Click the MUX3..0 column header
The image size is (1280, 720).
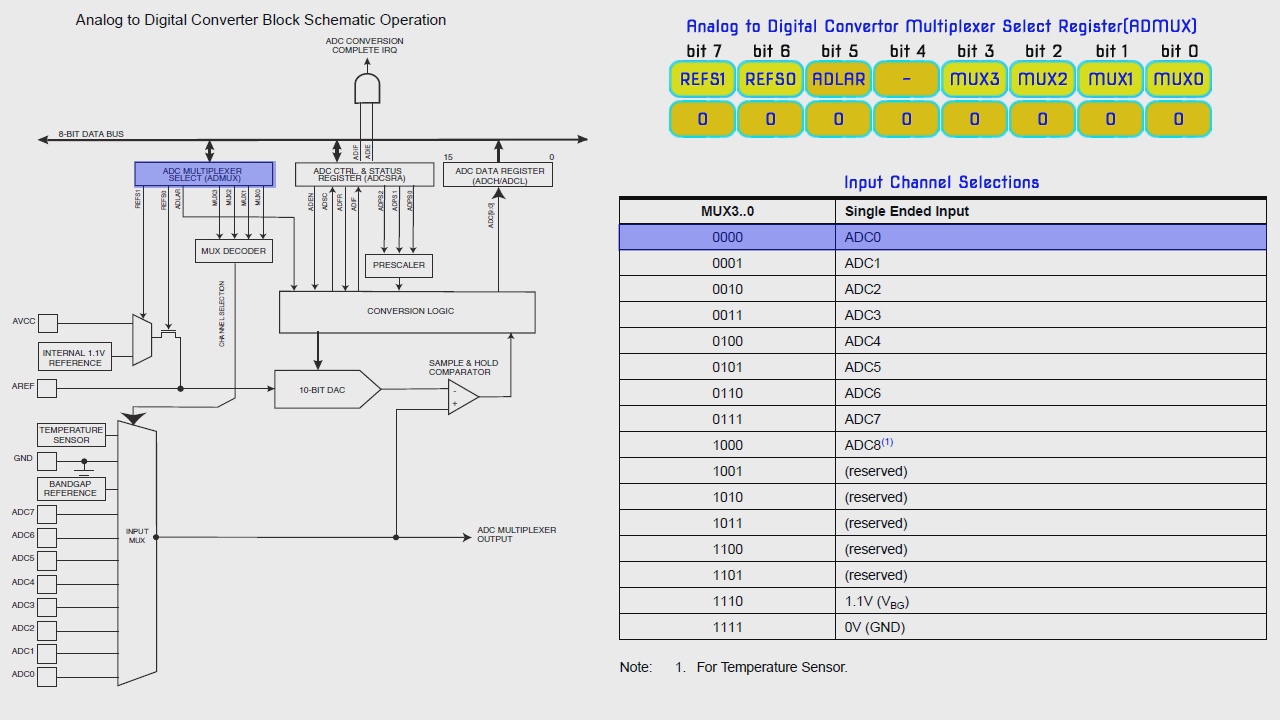[727, 211]
